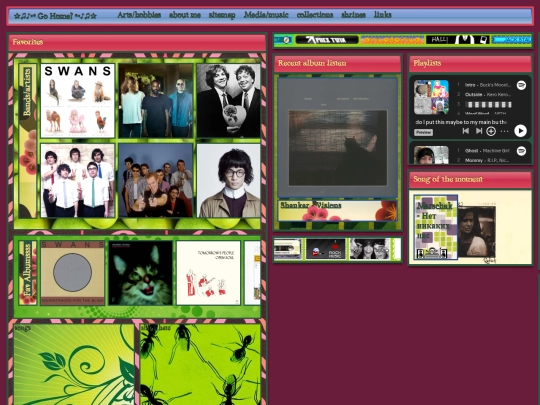540x405 pixels.
Task: Click the Playlists section header
Action: [470, 64]
